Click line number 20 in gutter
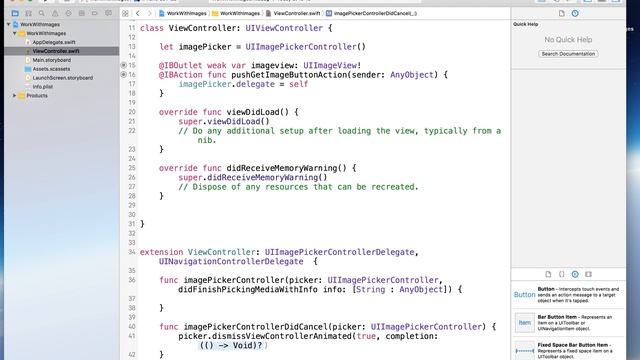The width and height of the screenshot is (640, 360). 131,112
